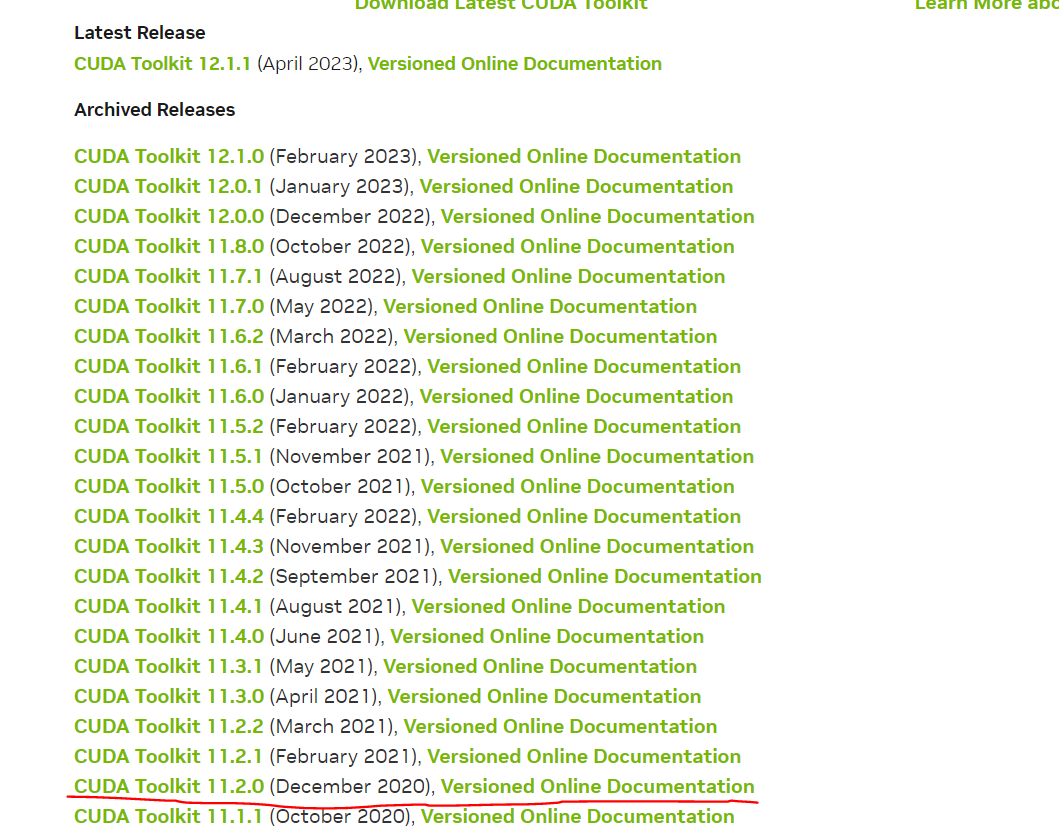Open CUDA Toolkit 11.4.0 link

point(169,636)
